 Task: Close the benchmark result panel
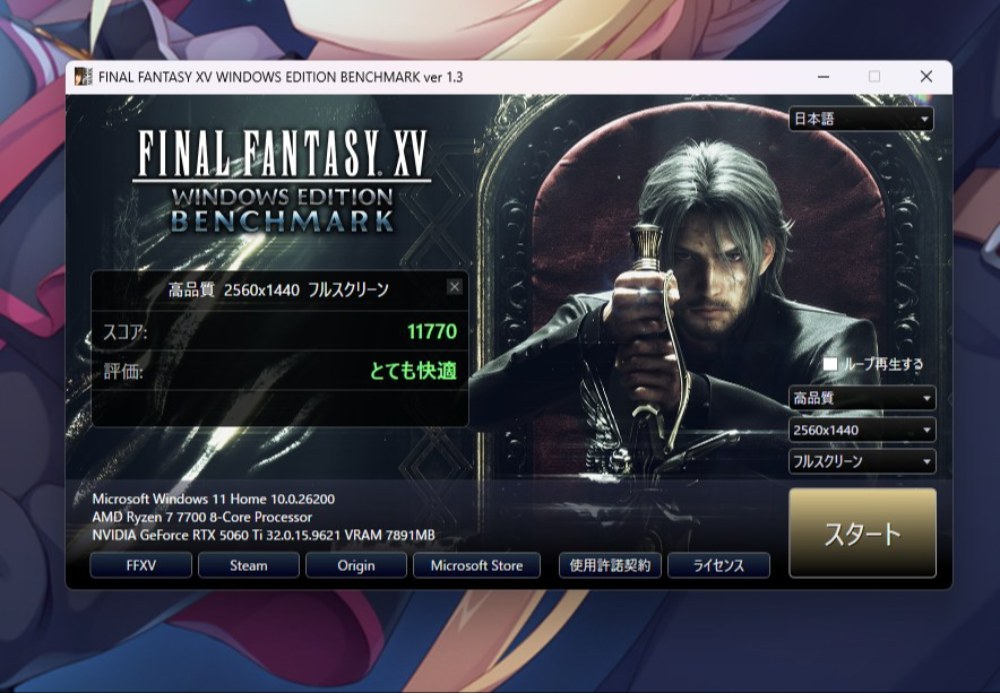click(454, 287)
